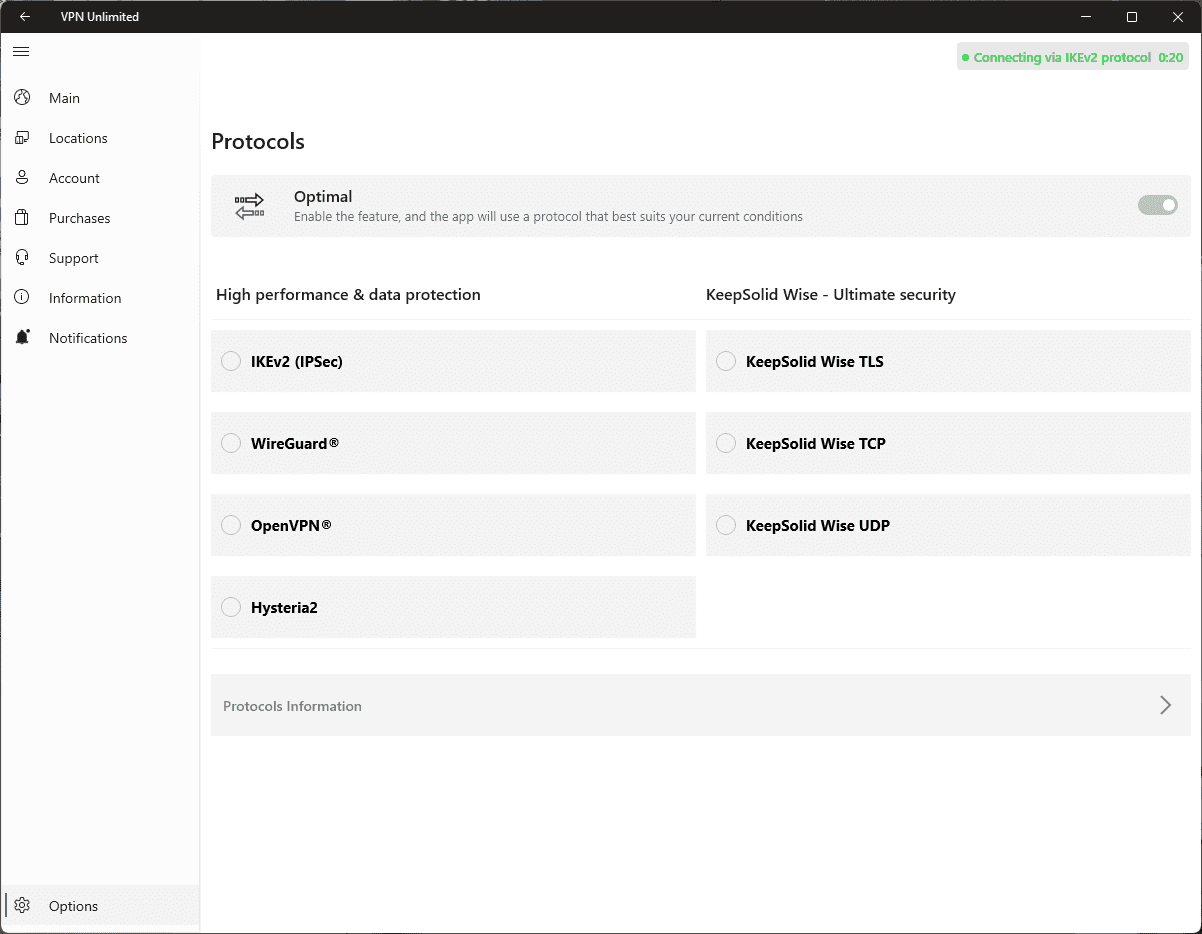Image resolution: width=1202 pixels, height=934 pixels.
Task: Select the WireGuard radio button
Action: pos(231,443)
